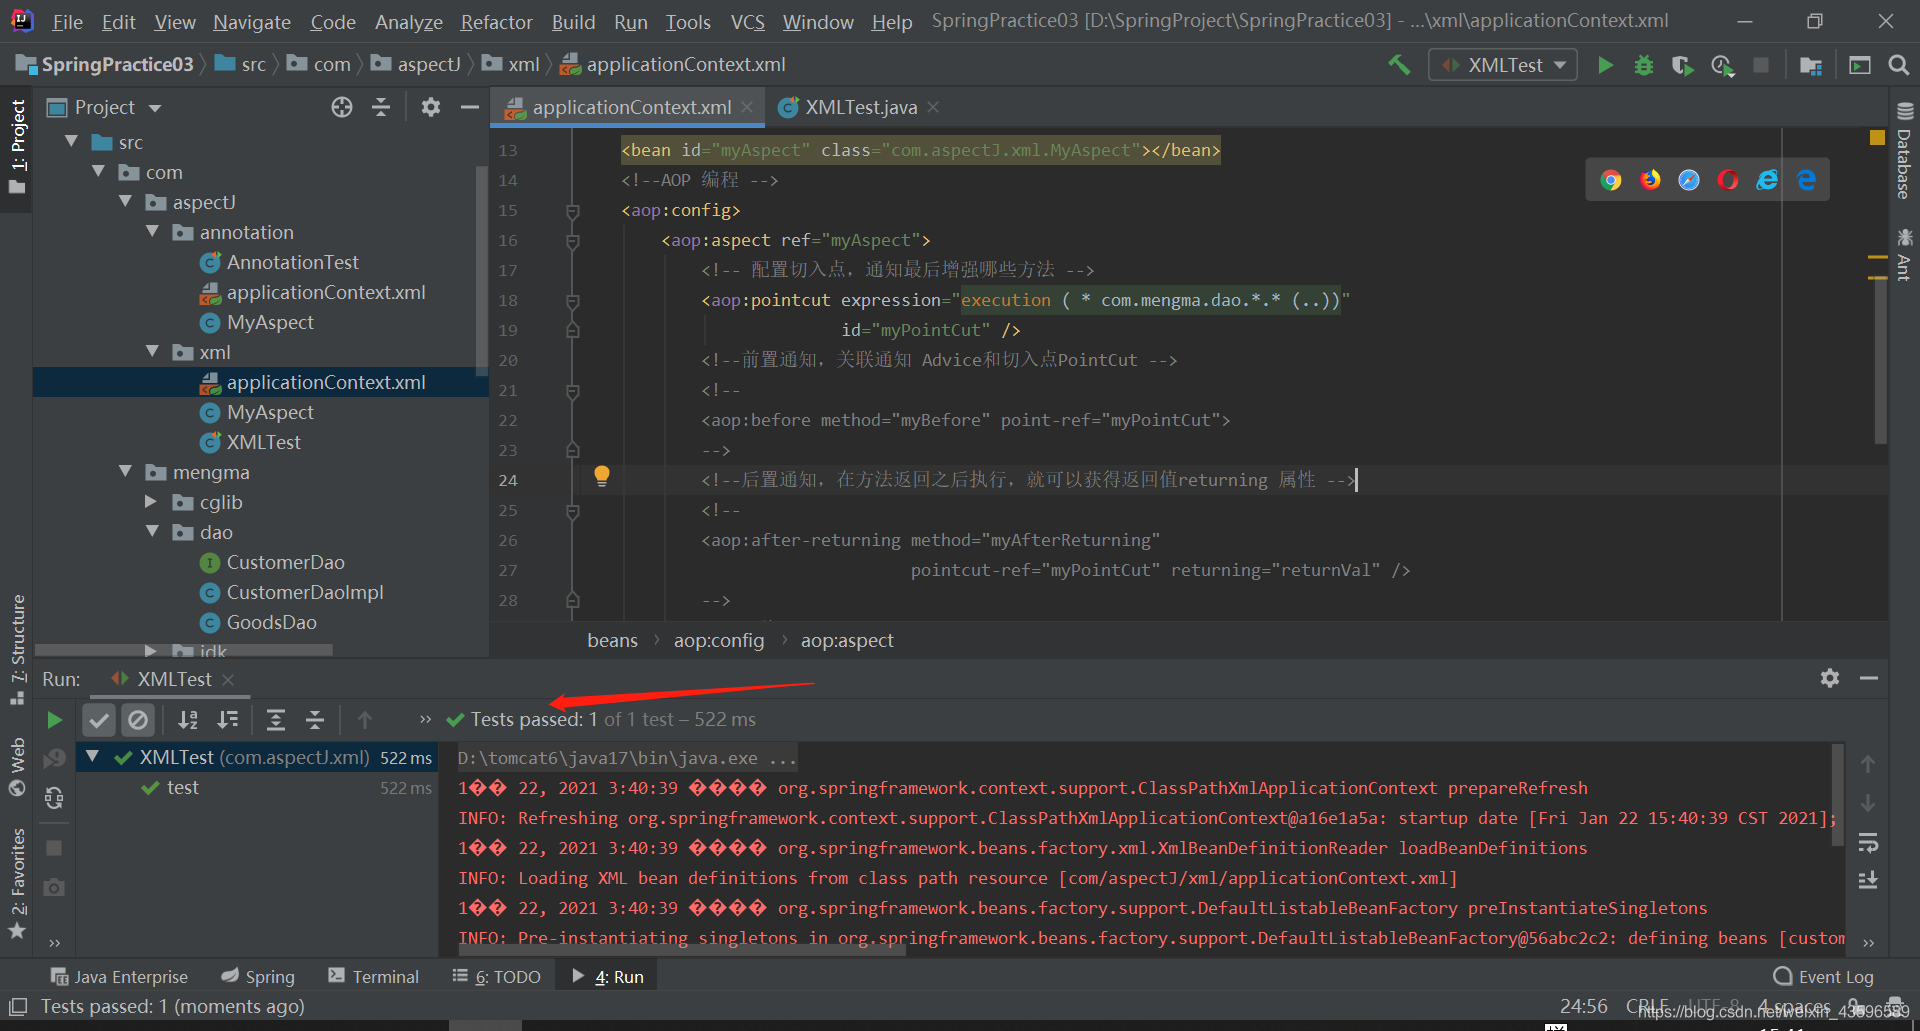The image size is (1920, 1031).
Task: Click the Build project hammer icon
Action: tap(1399, 65)
